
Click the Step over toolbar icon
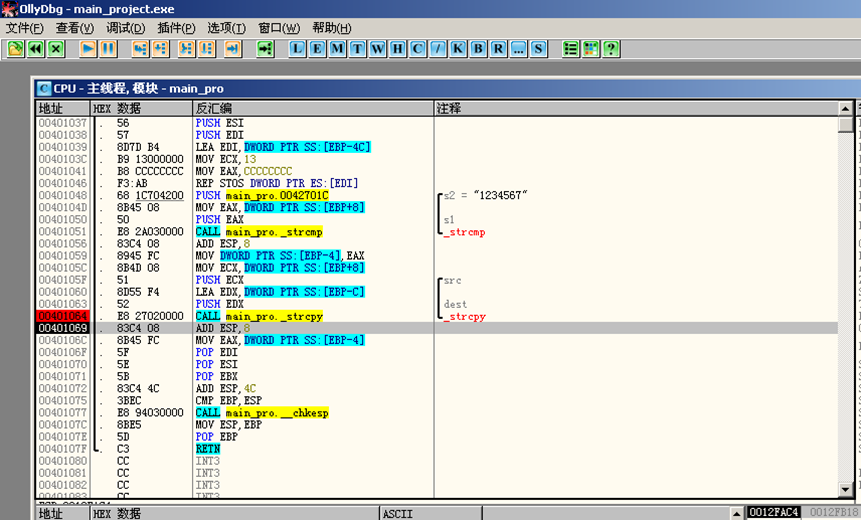(161, 48)
